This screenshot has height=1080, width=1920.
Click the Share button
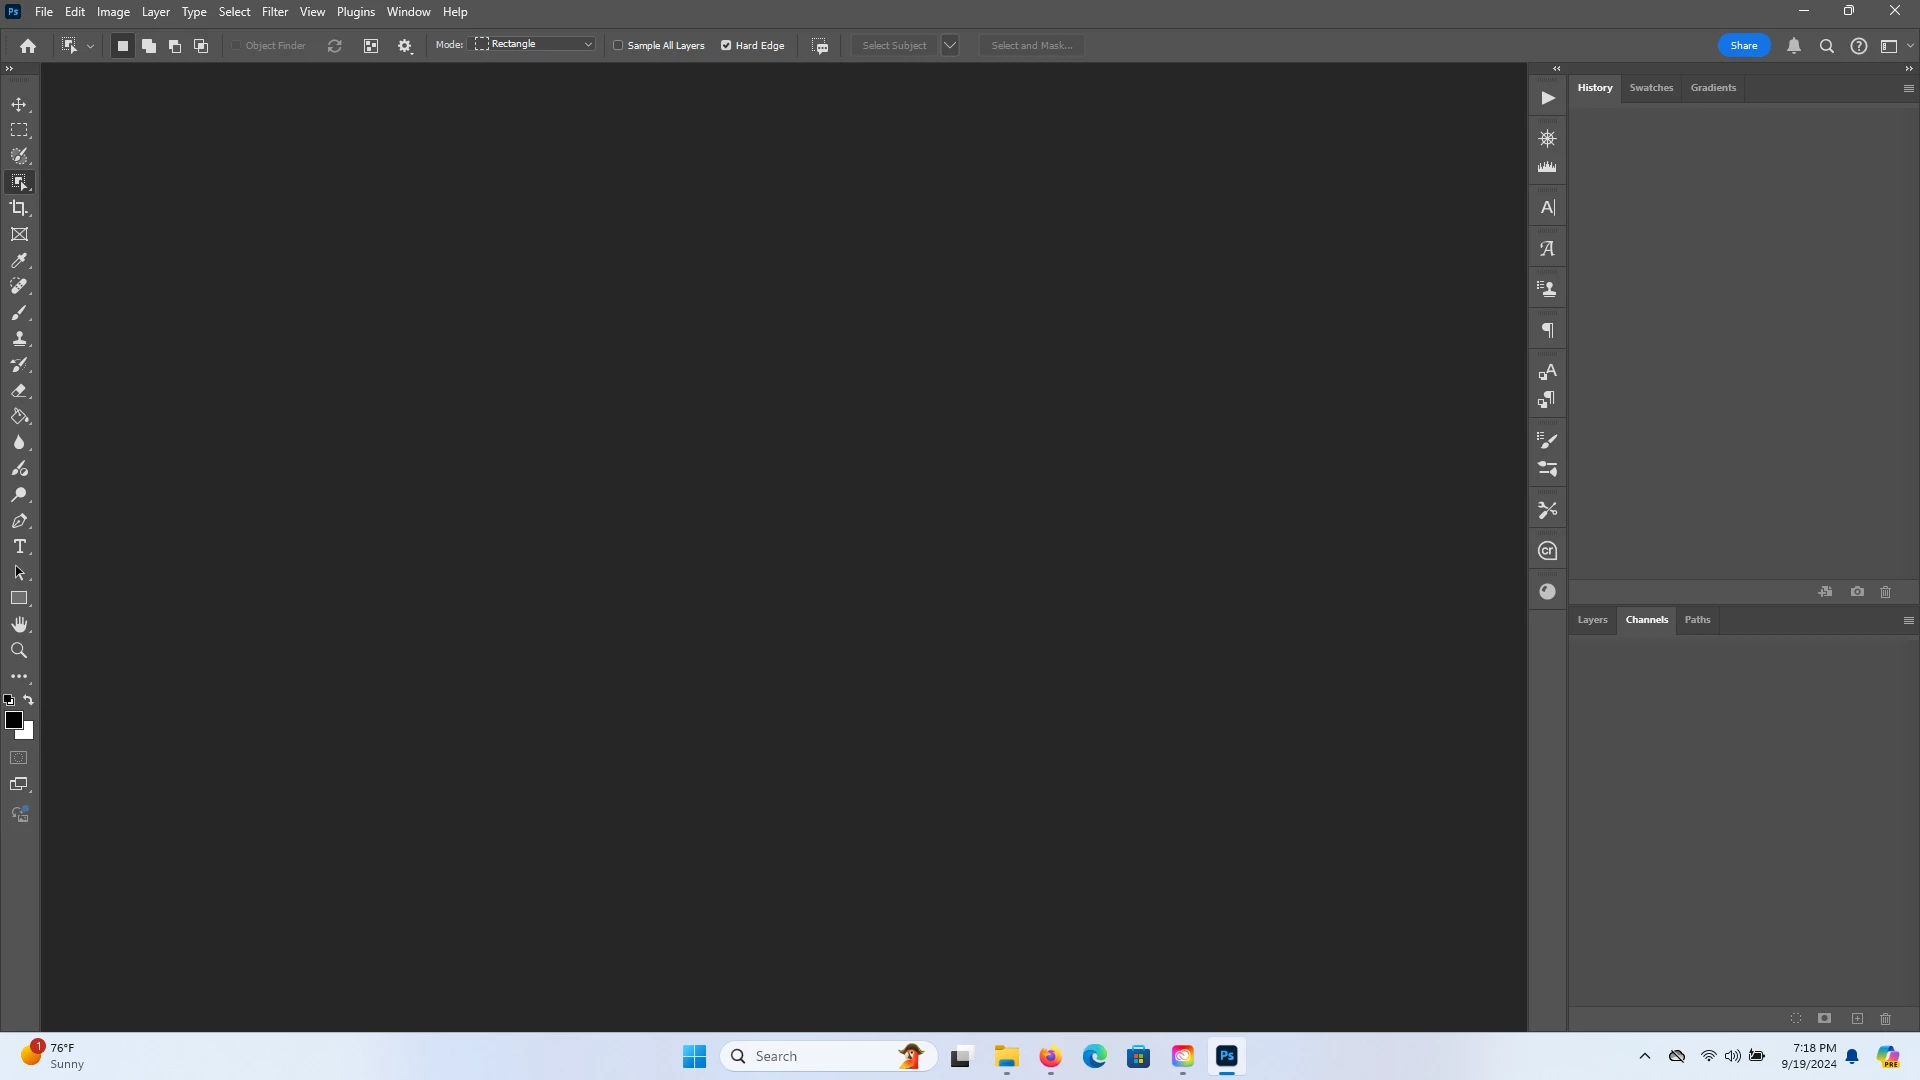1743,45
